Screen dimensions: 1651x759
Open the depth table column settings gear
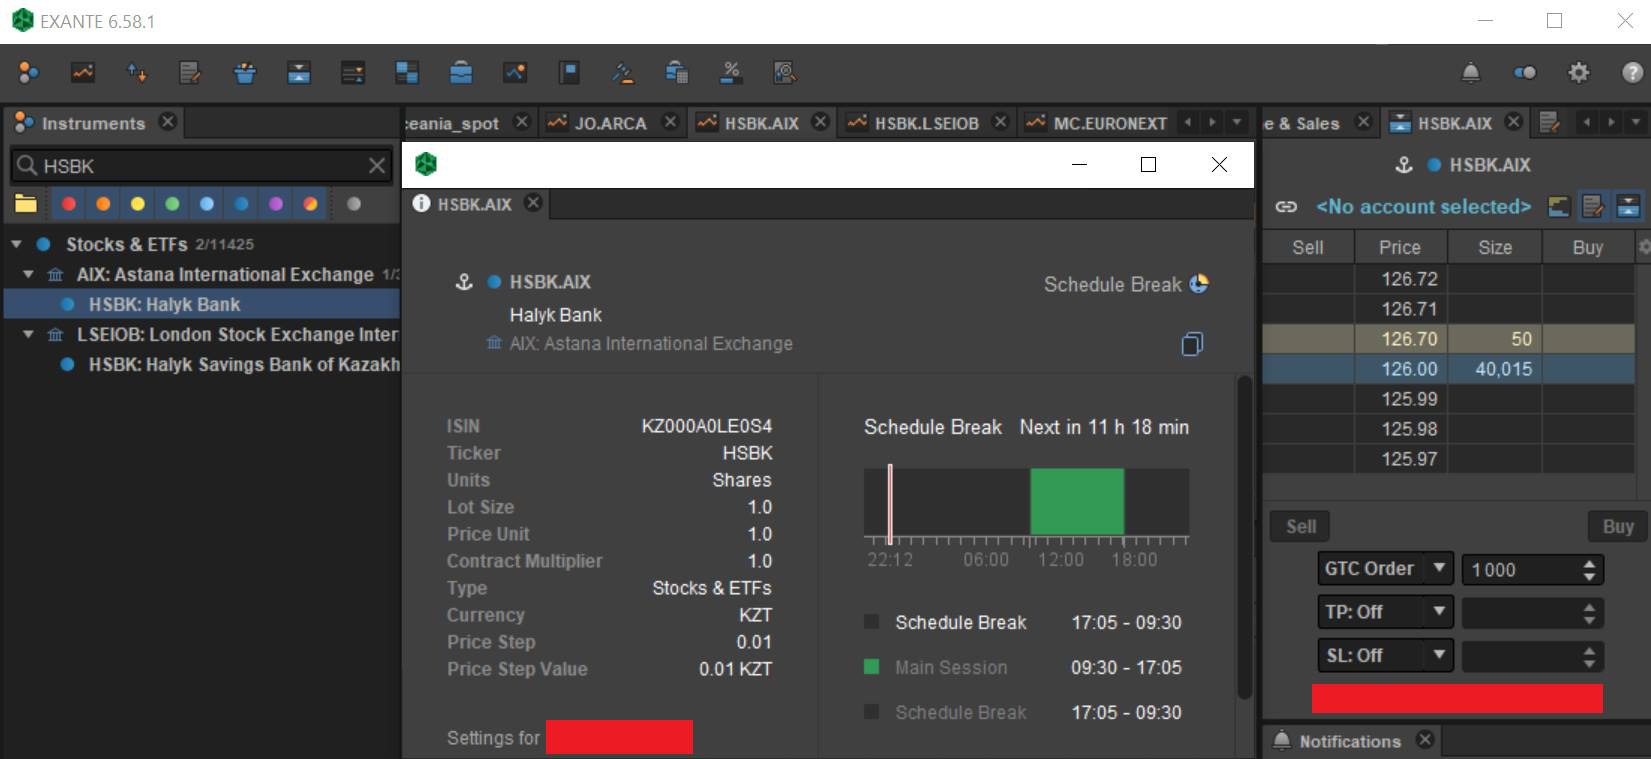[1644, 246]
